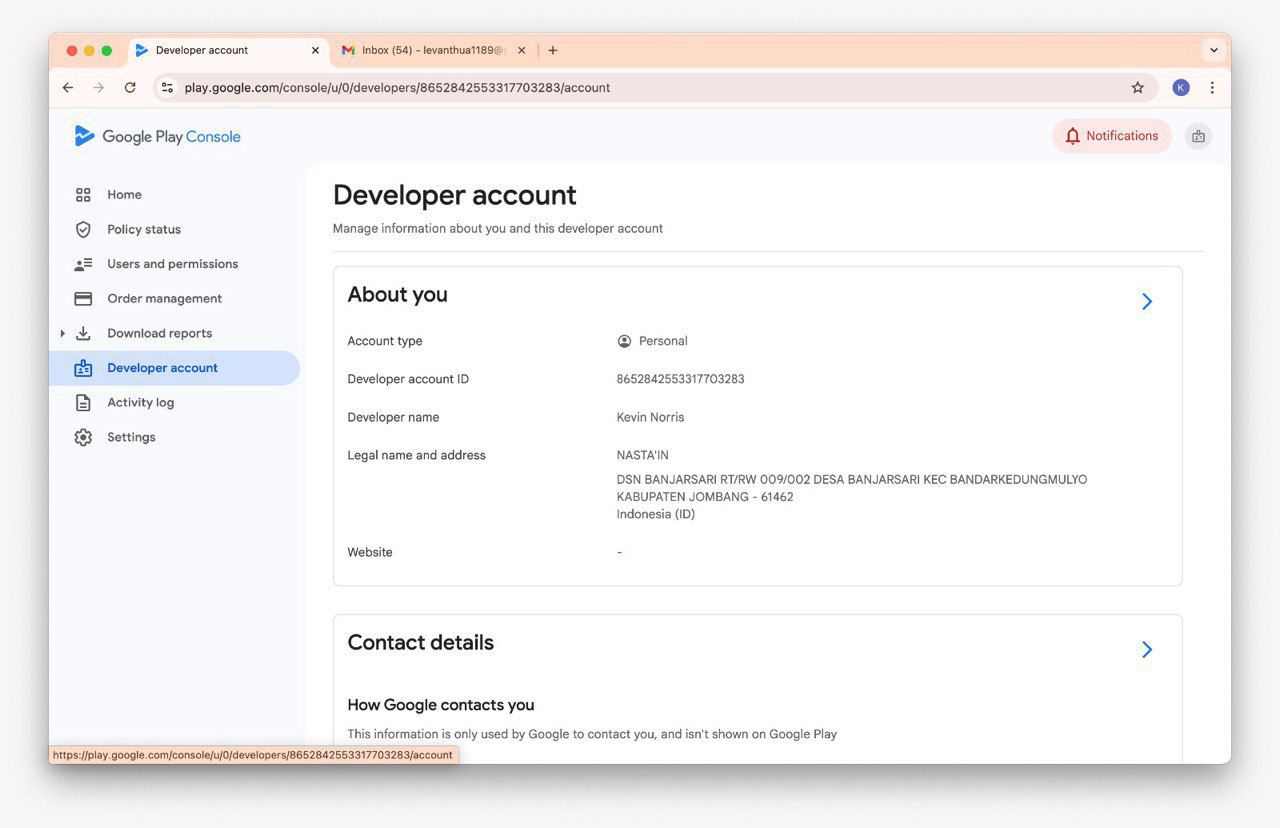This screenshot has height=828, width=1280.
Task: Click the Personal account type icon
Action: [x=624, y=341]
